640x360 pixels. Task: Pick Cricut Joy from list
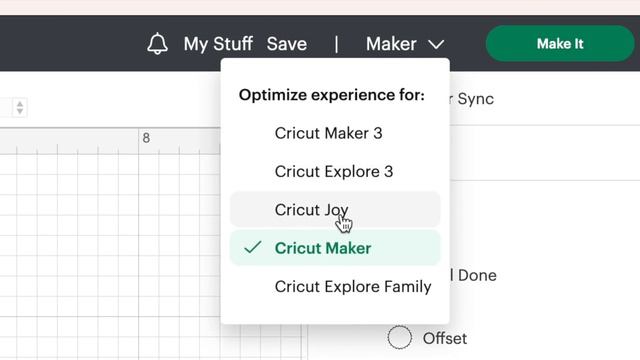click(x=335, y=209)
